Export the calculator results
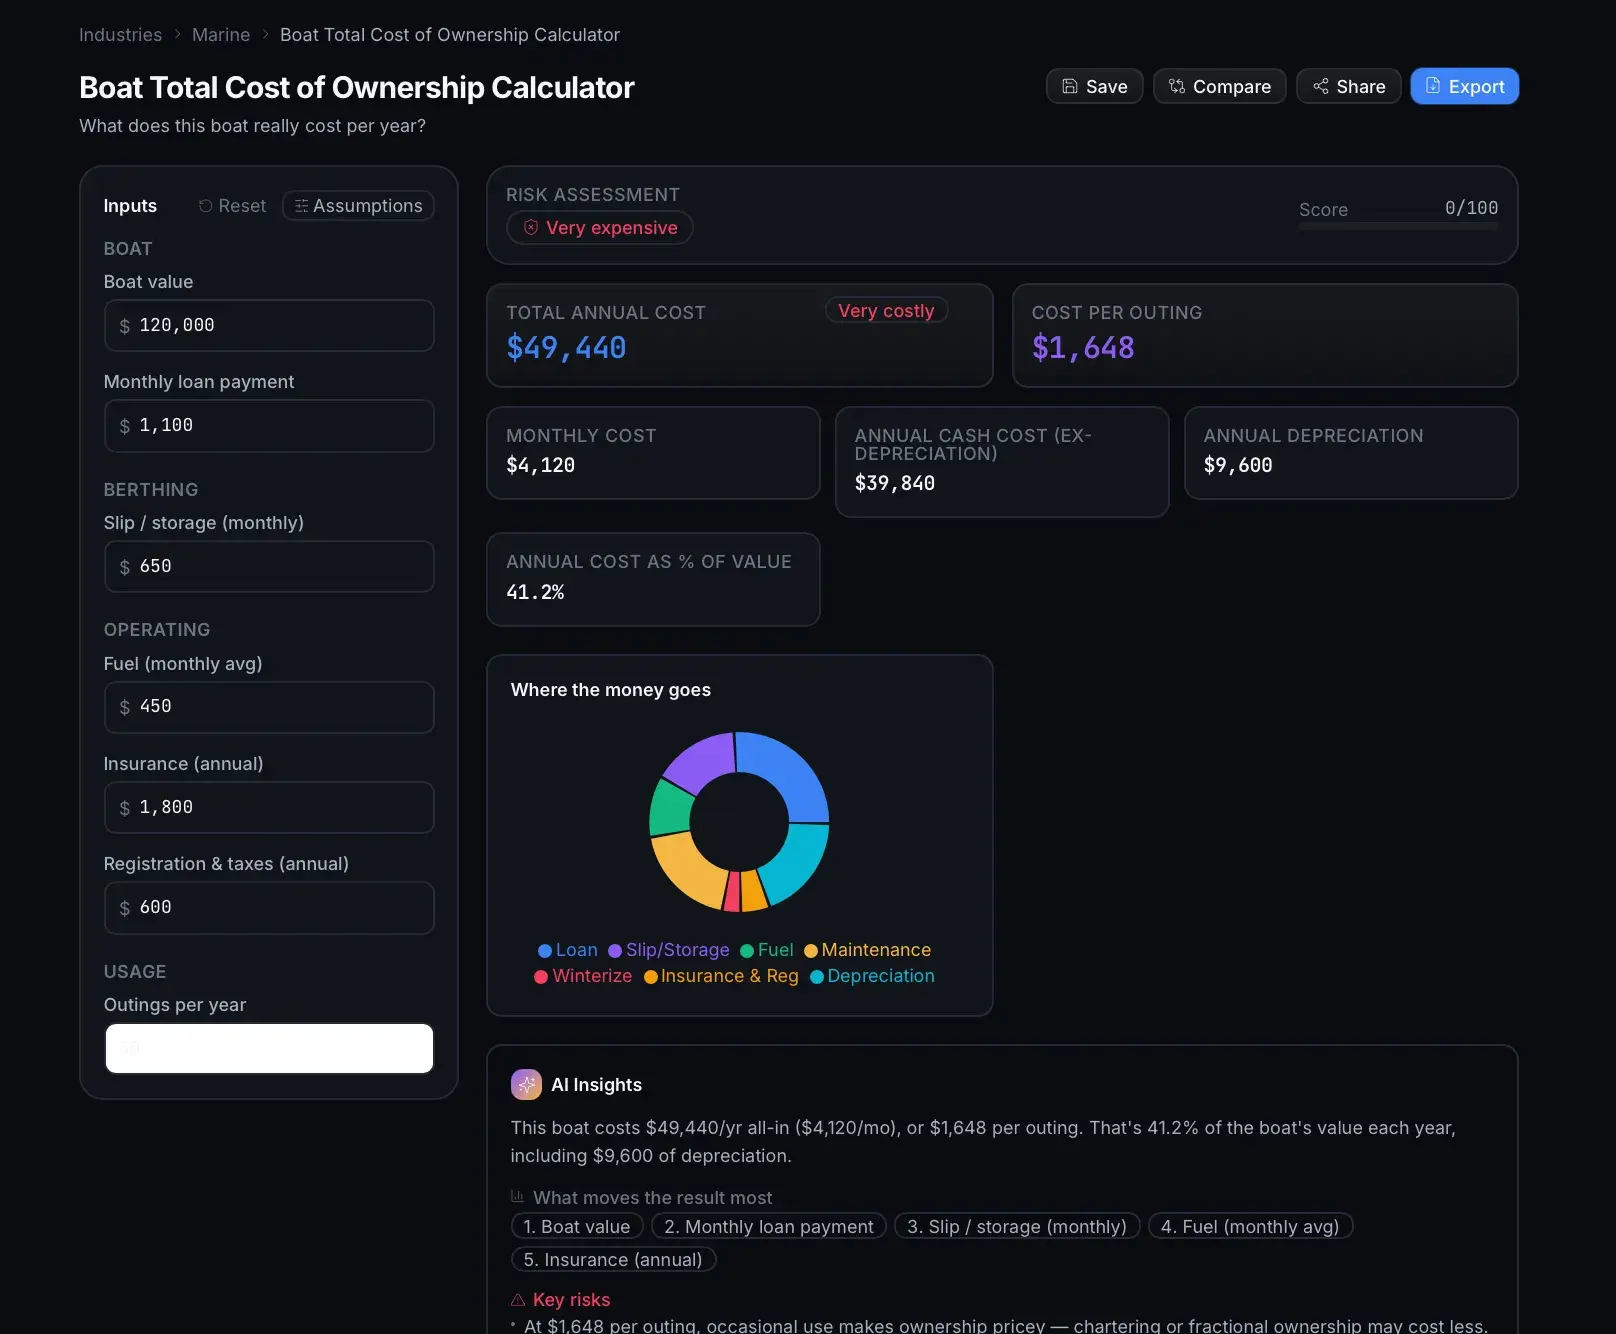Screen dimensions: 1616x1334 1464,86
